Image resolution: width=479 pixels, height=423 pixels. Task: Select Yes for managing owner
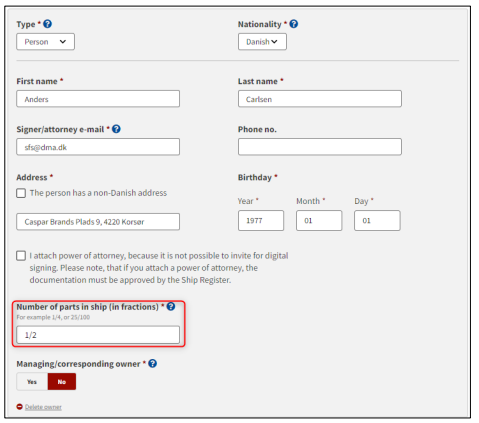[x=32, y=382]
